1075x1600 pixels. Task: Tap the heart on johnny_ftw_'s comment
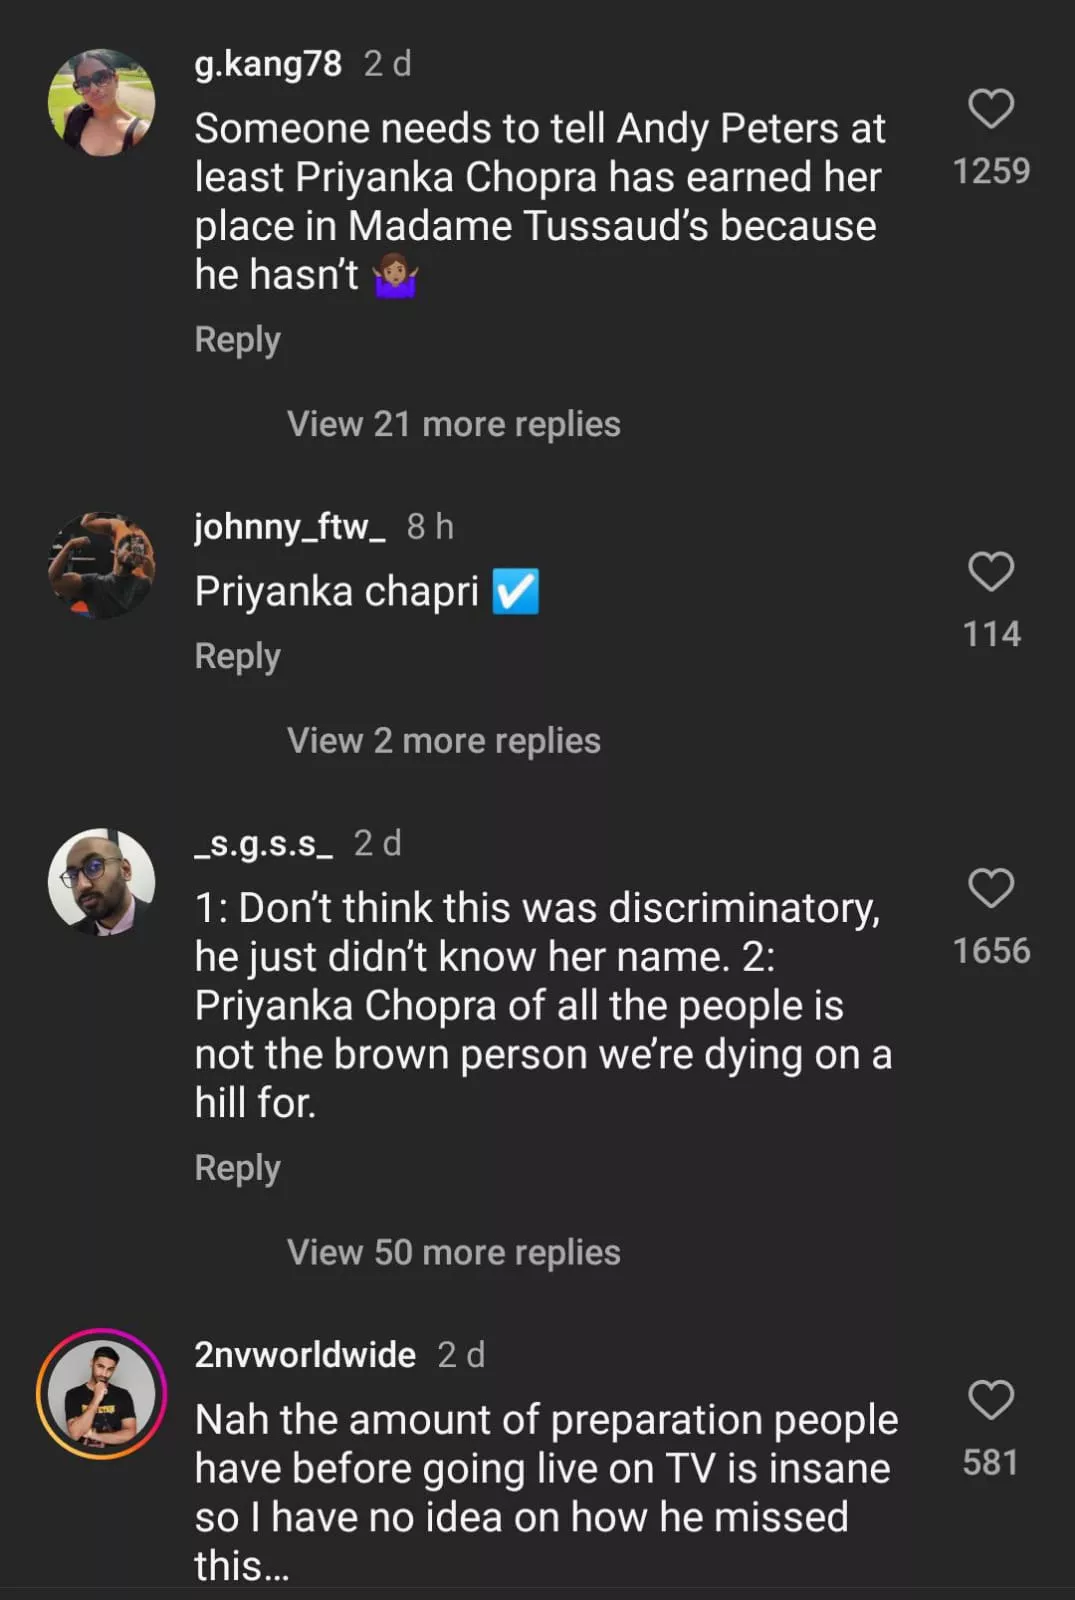pyautogui.click(x=991, y=572)
